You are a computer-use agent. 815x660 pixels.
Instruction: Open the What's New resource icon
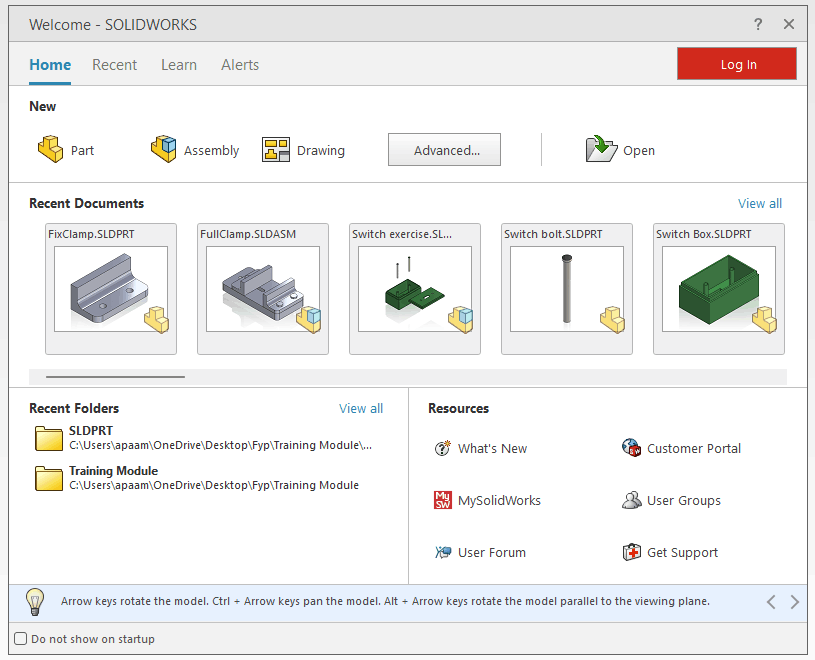click(442, 448)
